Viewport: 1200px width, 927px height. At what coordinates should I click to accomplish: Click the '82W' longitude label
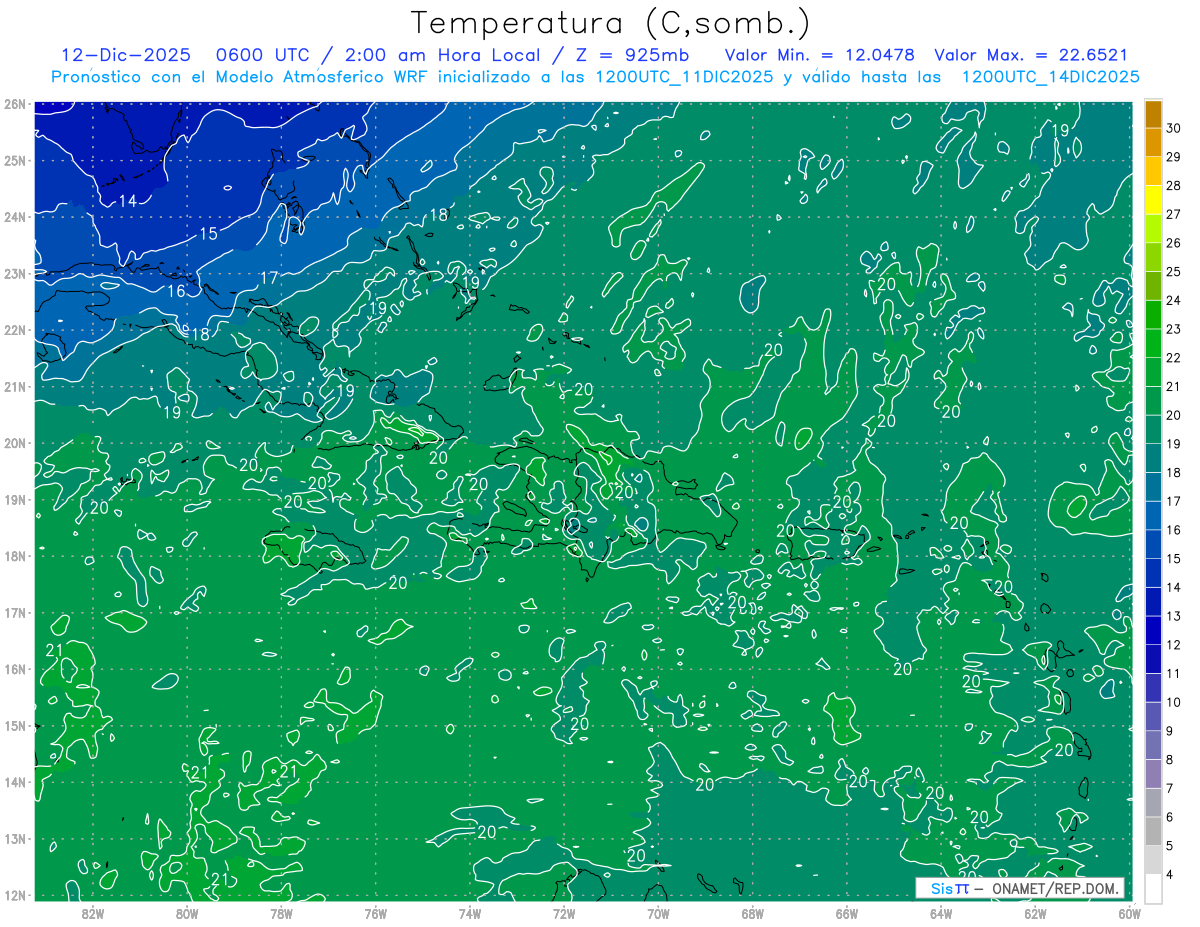click(93, 913)
